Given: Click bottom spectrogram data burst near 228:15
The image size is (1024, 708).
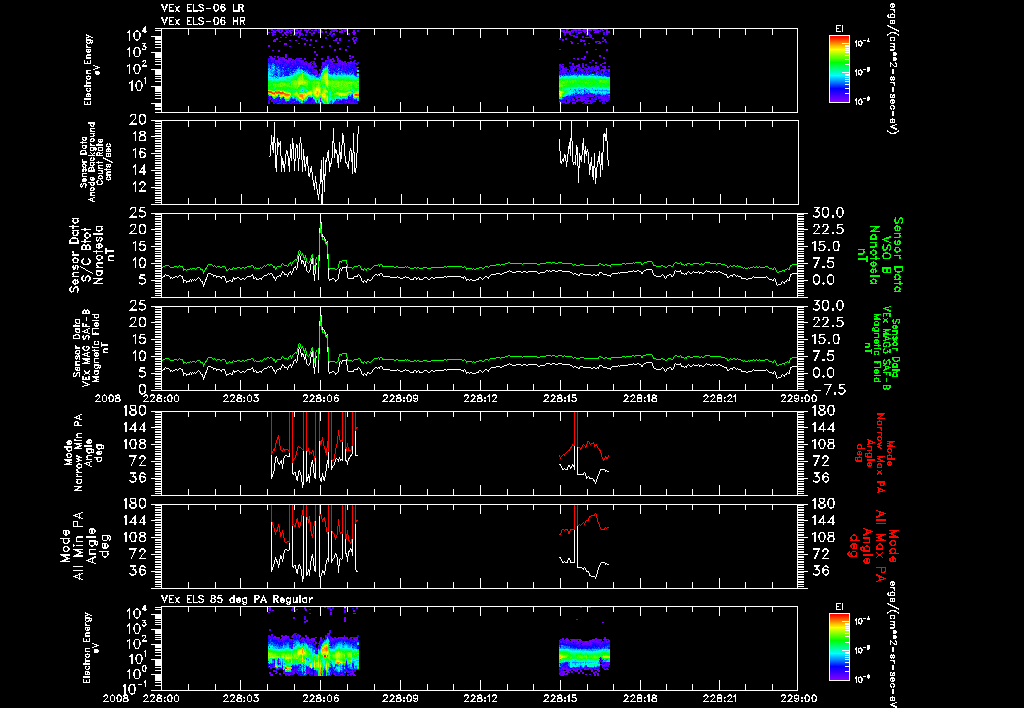Looking at the screenshot, I should click(584, 656).
